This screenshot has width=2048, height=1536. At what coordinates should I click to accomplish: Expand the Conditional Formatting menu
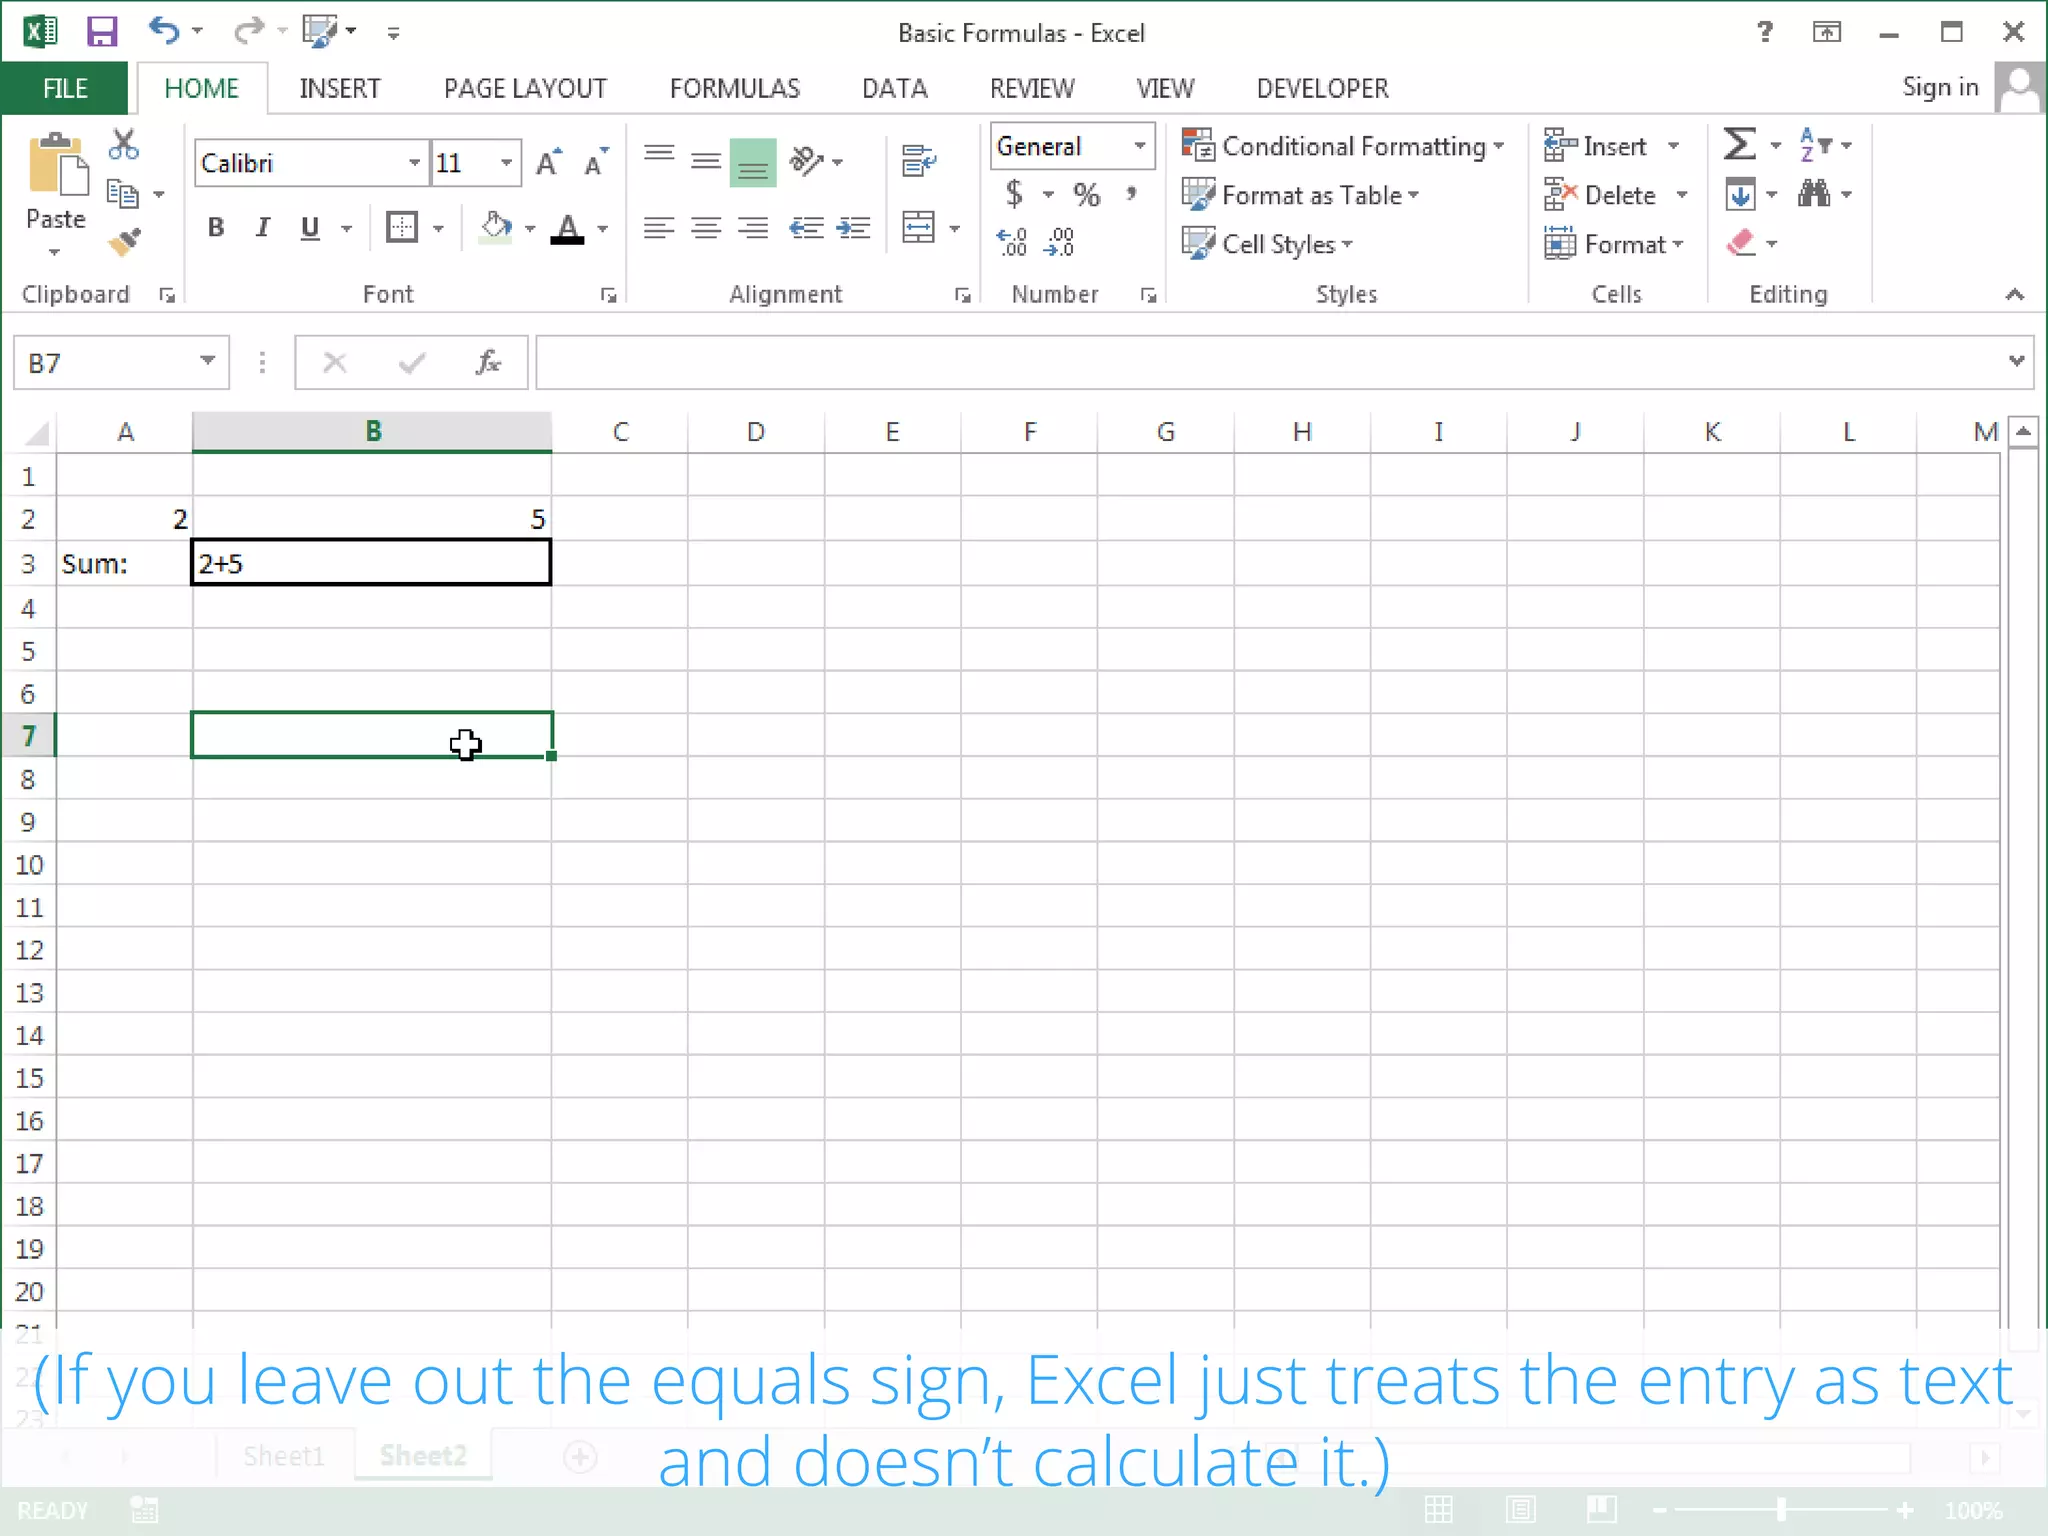coord(1343,146)
